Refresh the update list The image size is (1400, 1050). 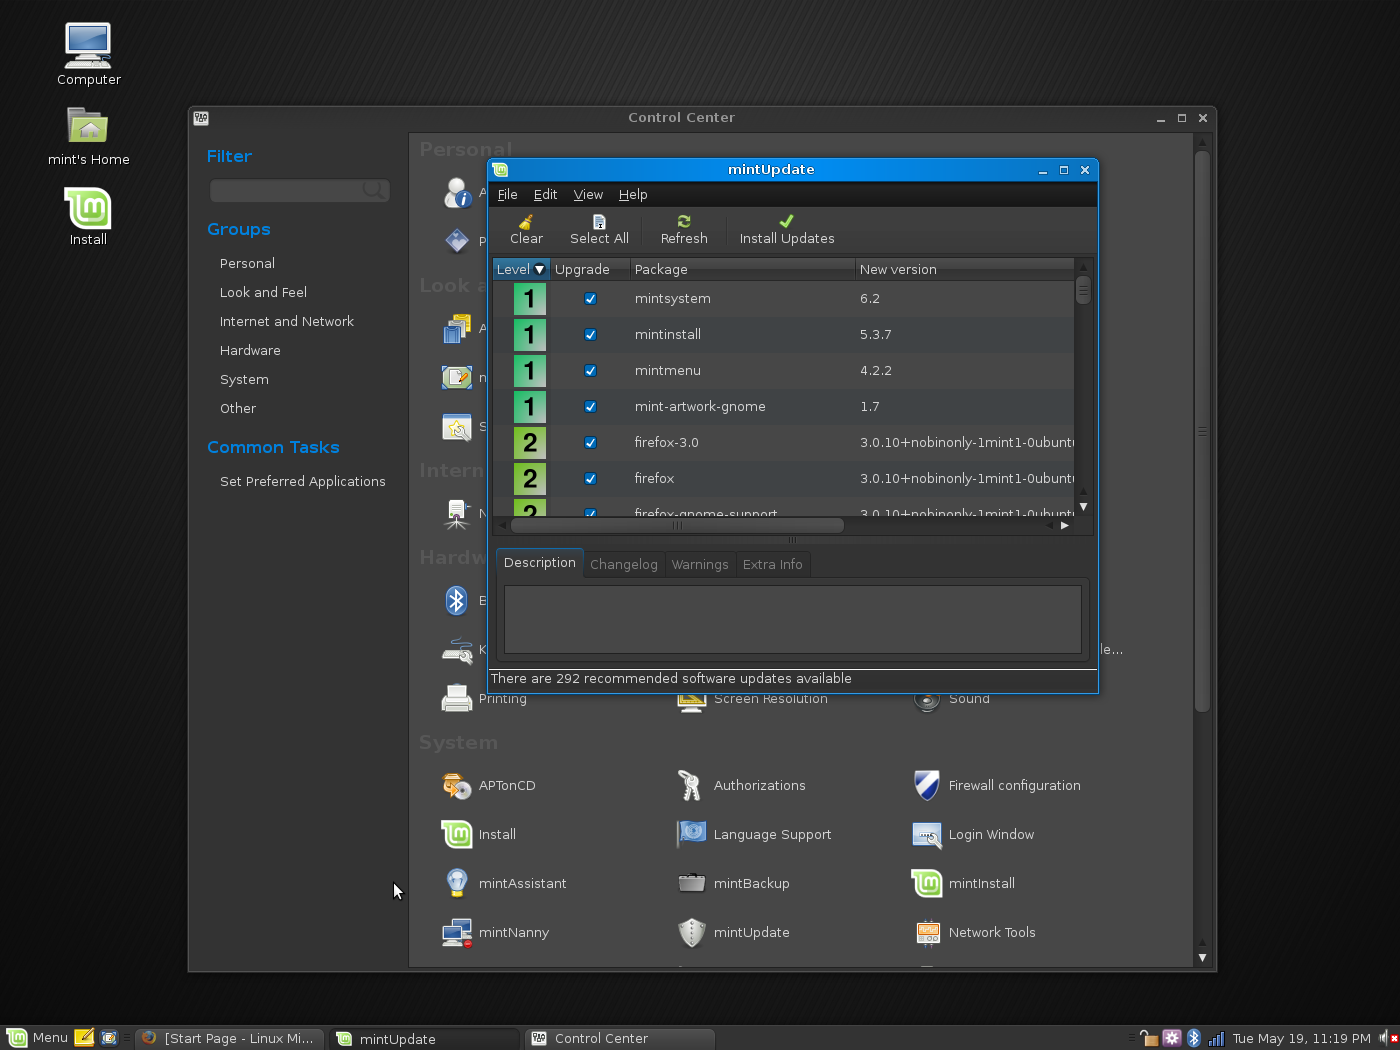click(x=684, y=230)
